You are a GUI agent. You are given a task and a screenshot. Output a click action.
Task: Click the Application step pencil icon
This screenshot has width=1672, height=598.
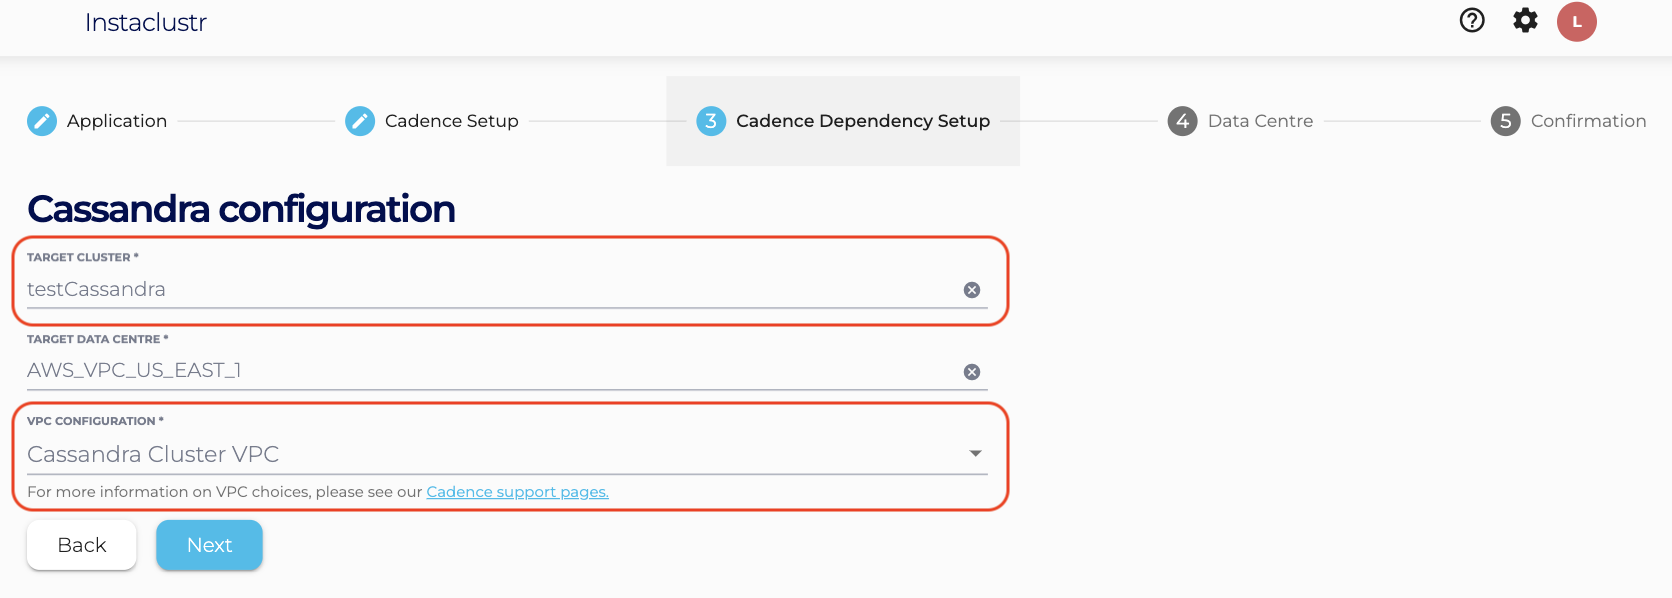(42, 121)
